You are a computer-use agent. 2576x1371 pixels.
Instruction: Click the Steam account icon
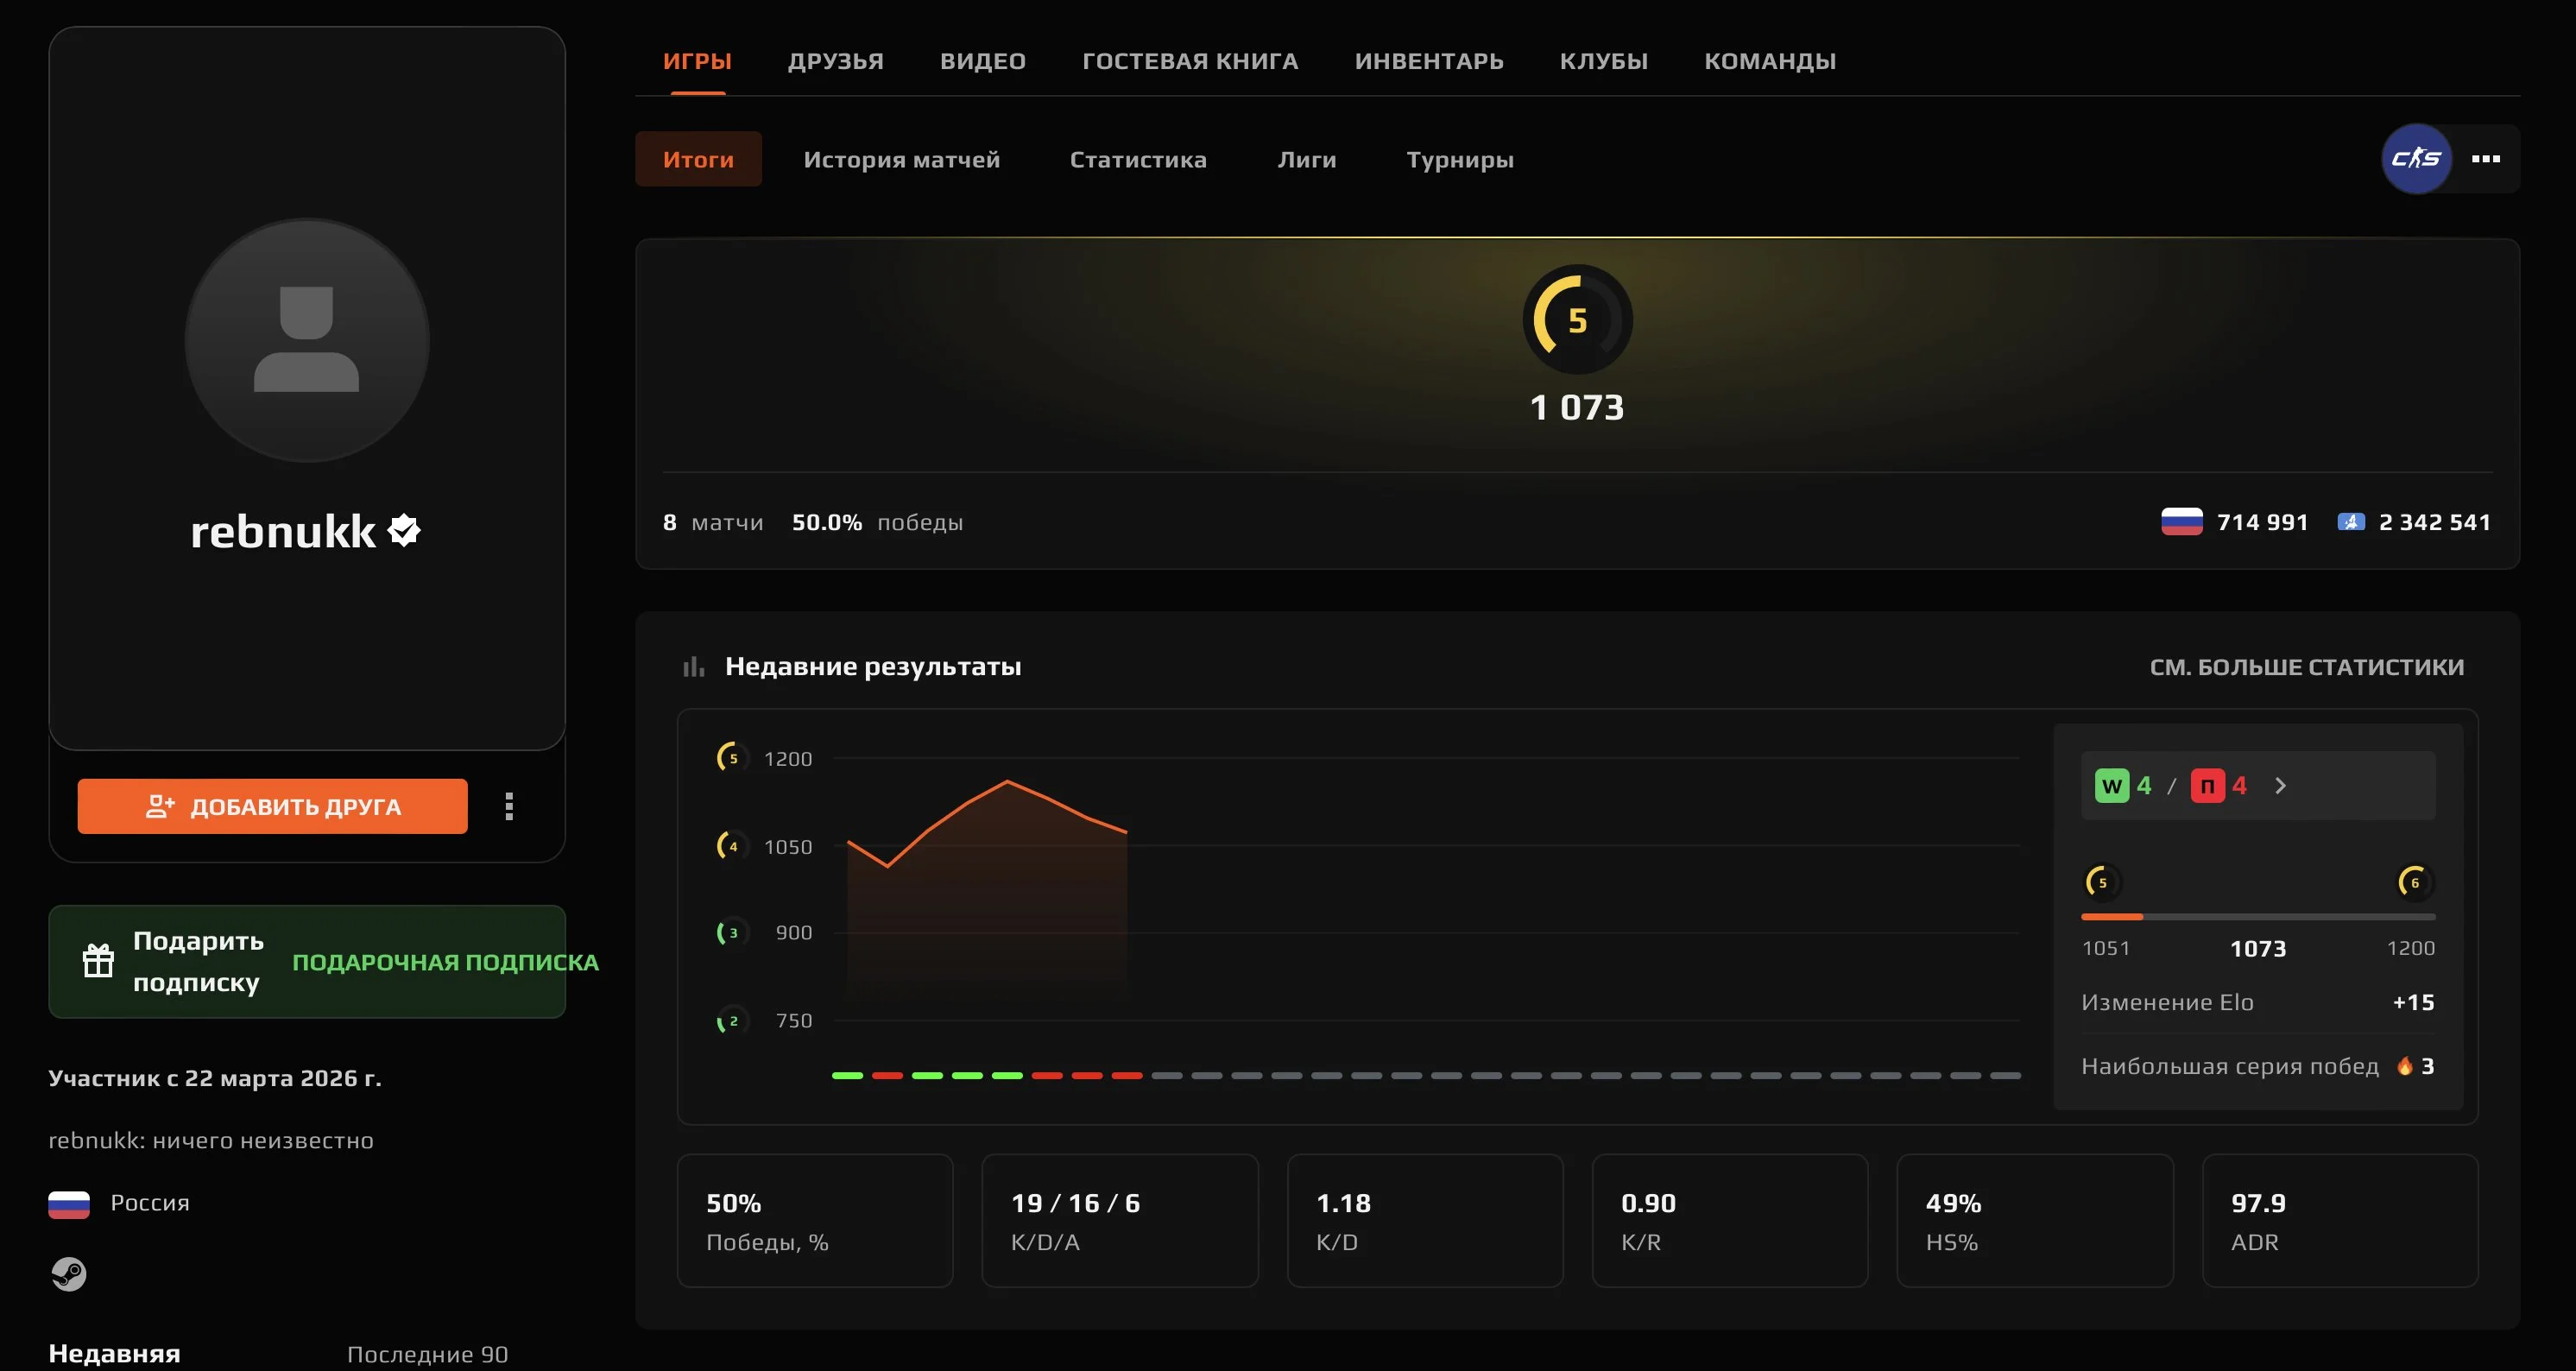coord(69,1274)
